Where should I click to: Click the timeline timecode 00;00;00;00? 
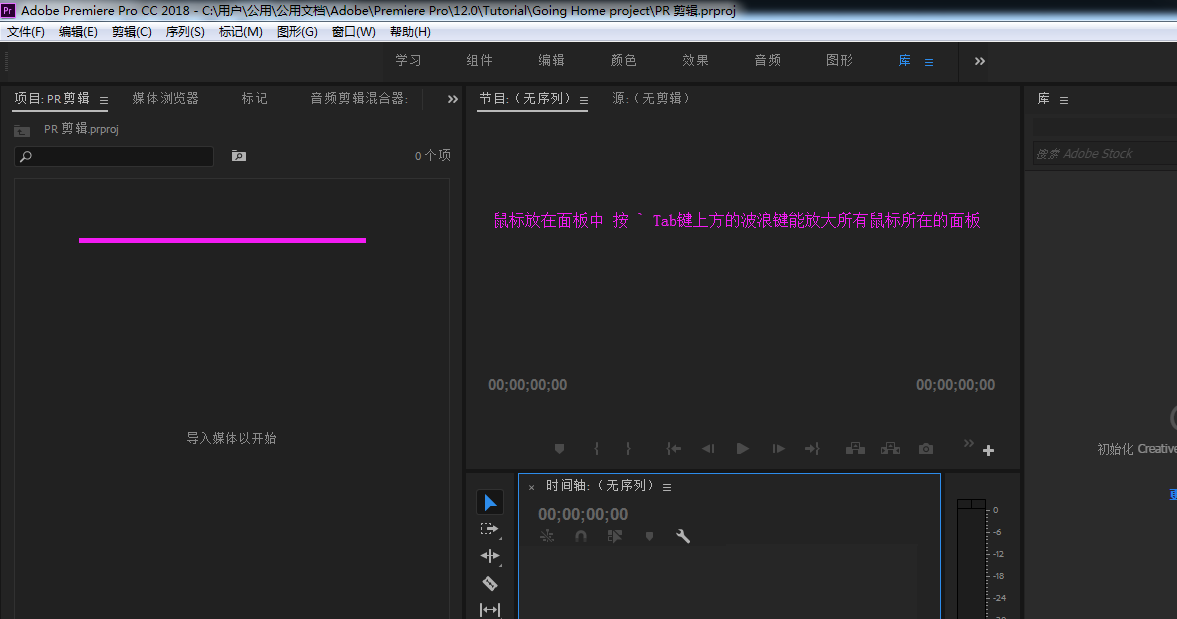pos(583,514)
